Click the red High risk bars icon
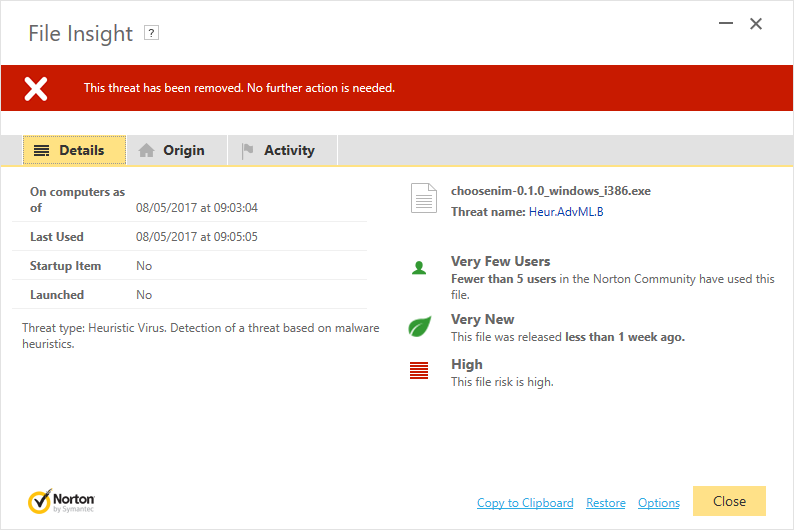794x530 pixels. coord(419,371)
